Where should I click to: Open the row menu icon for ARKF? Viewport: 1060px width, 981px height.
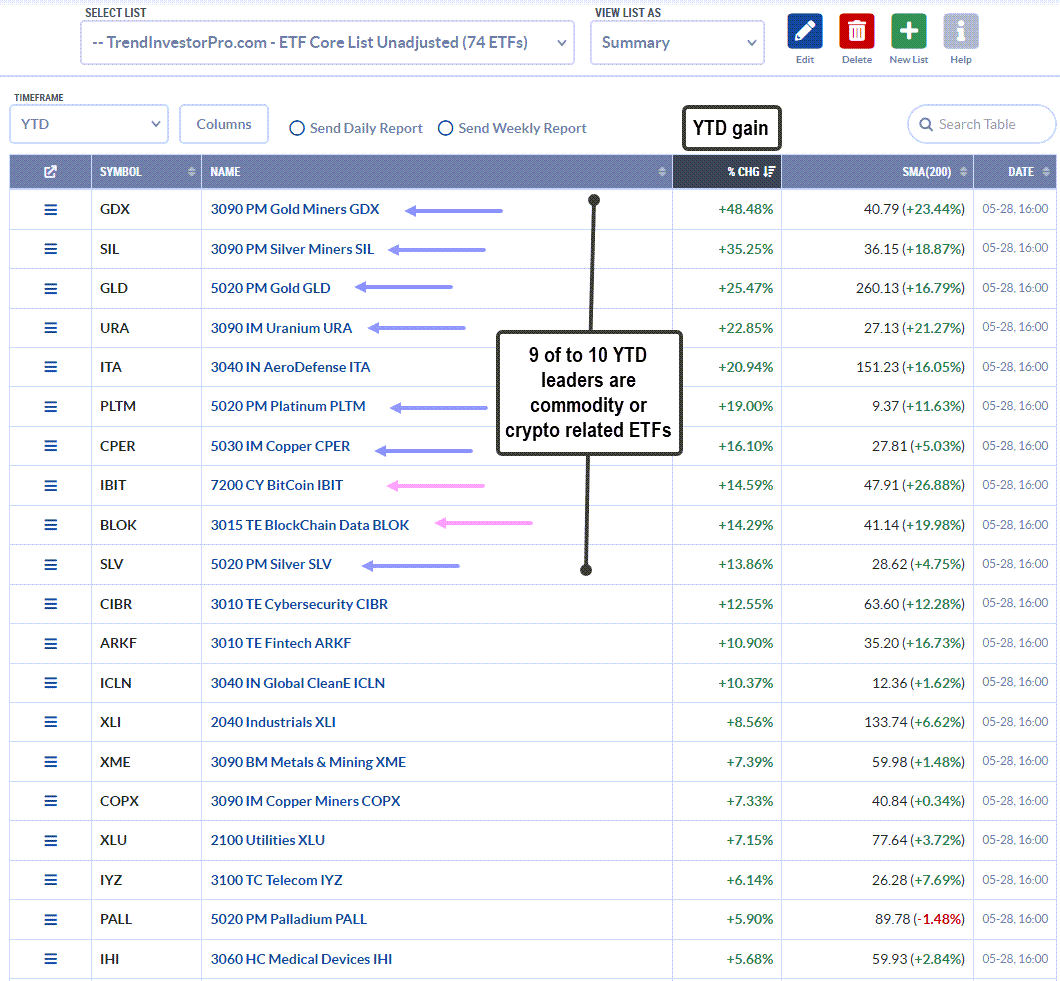point(51,644)
